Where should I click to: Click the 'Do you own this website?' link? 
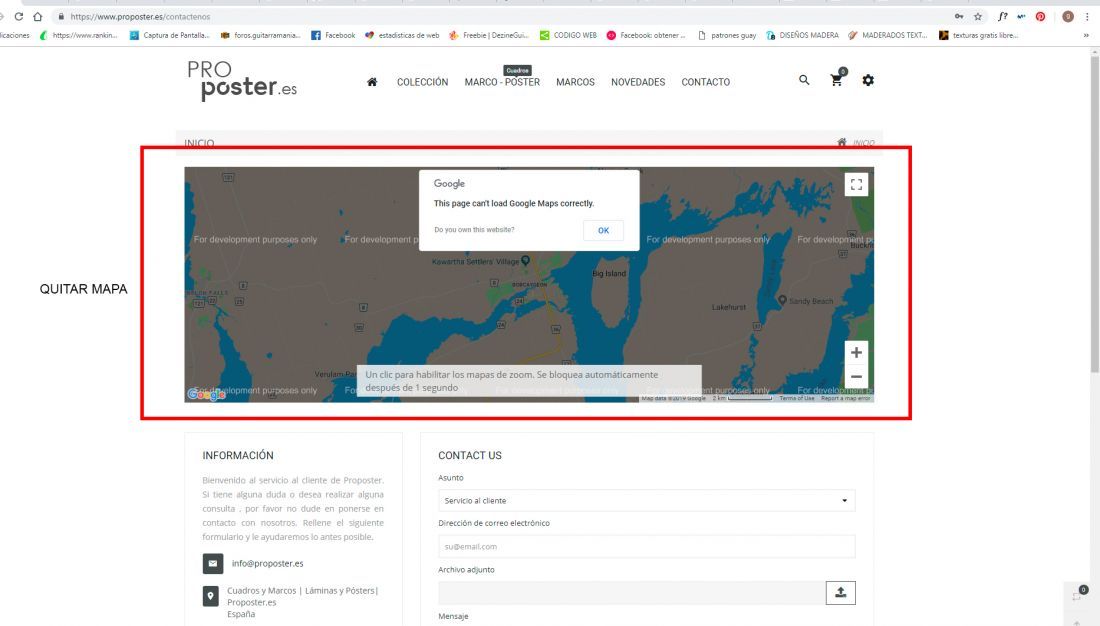(x=474, y=229)
